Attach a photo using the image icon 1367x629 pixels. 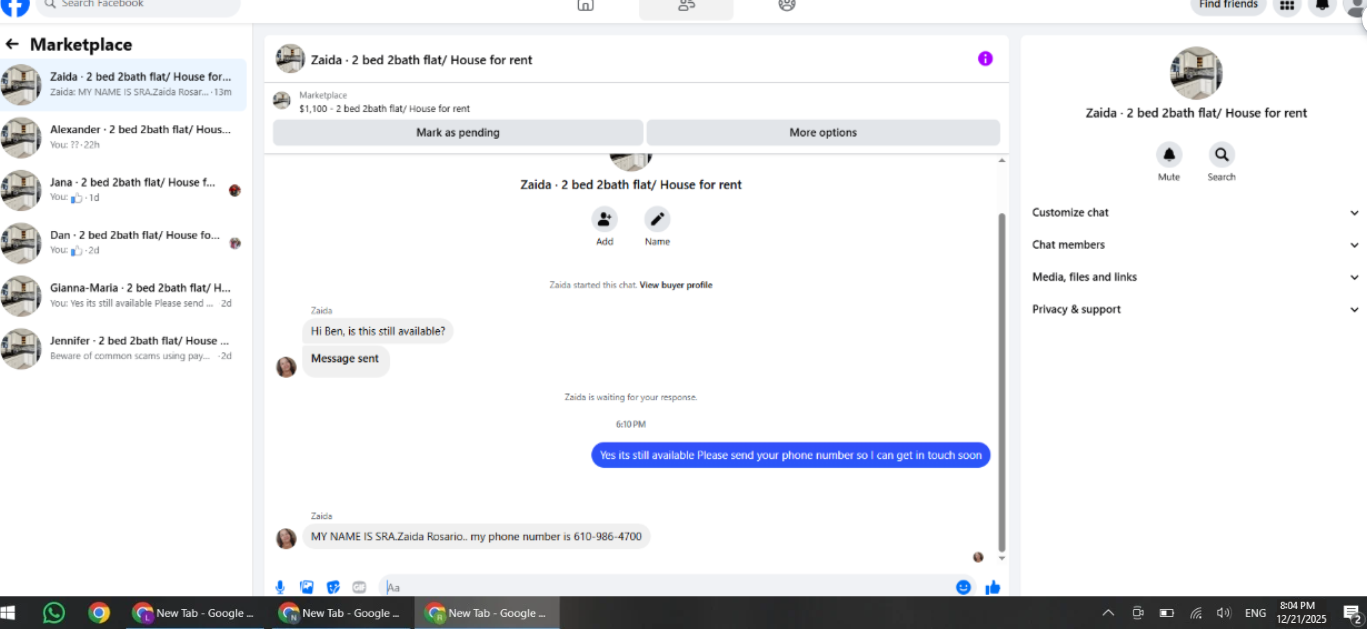point(307,587)
